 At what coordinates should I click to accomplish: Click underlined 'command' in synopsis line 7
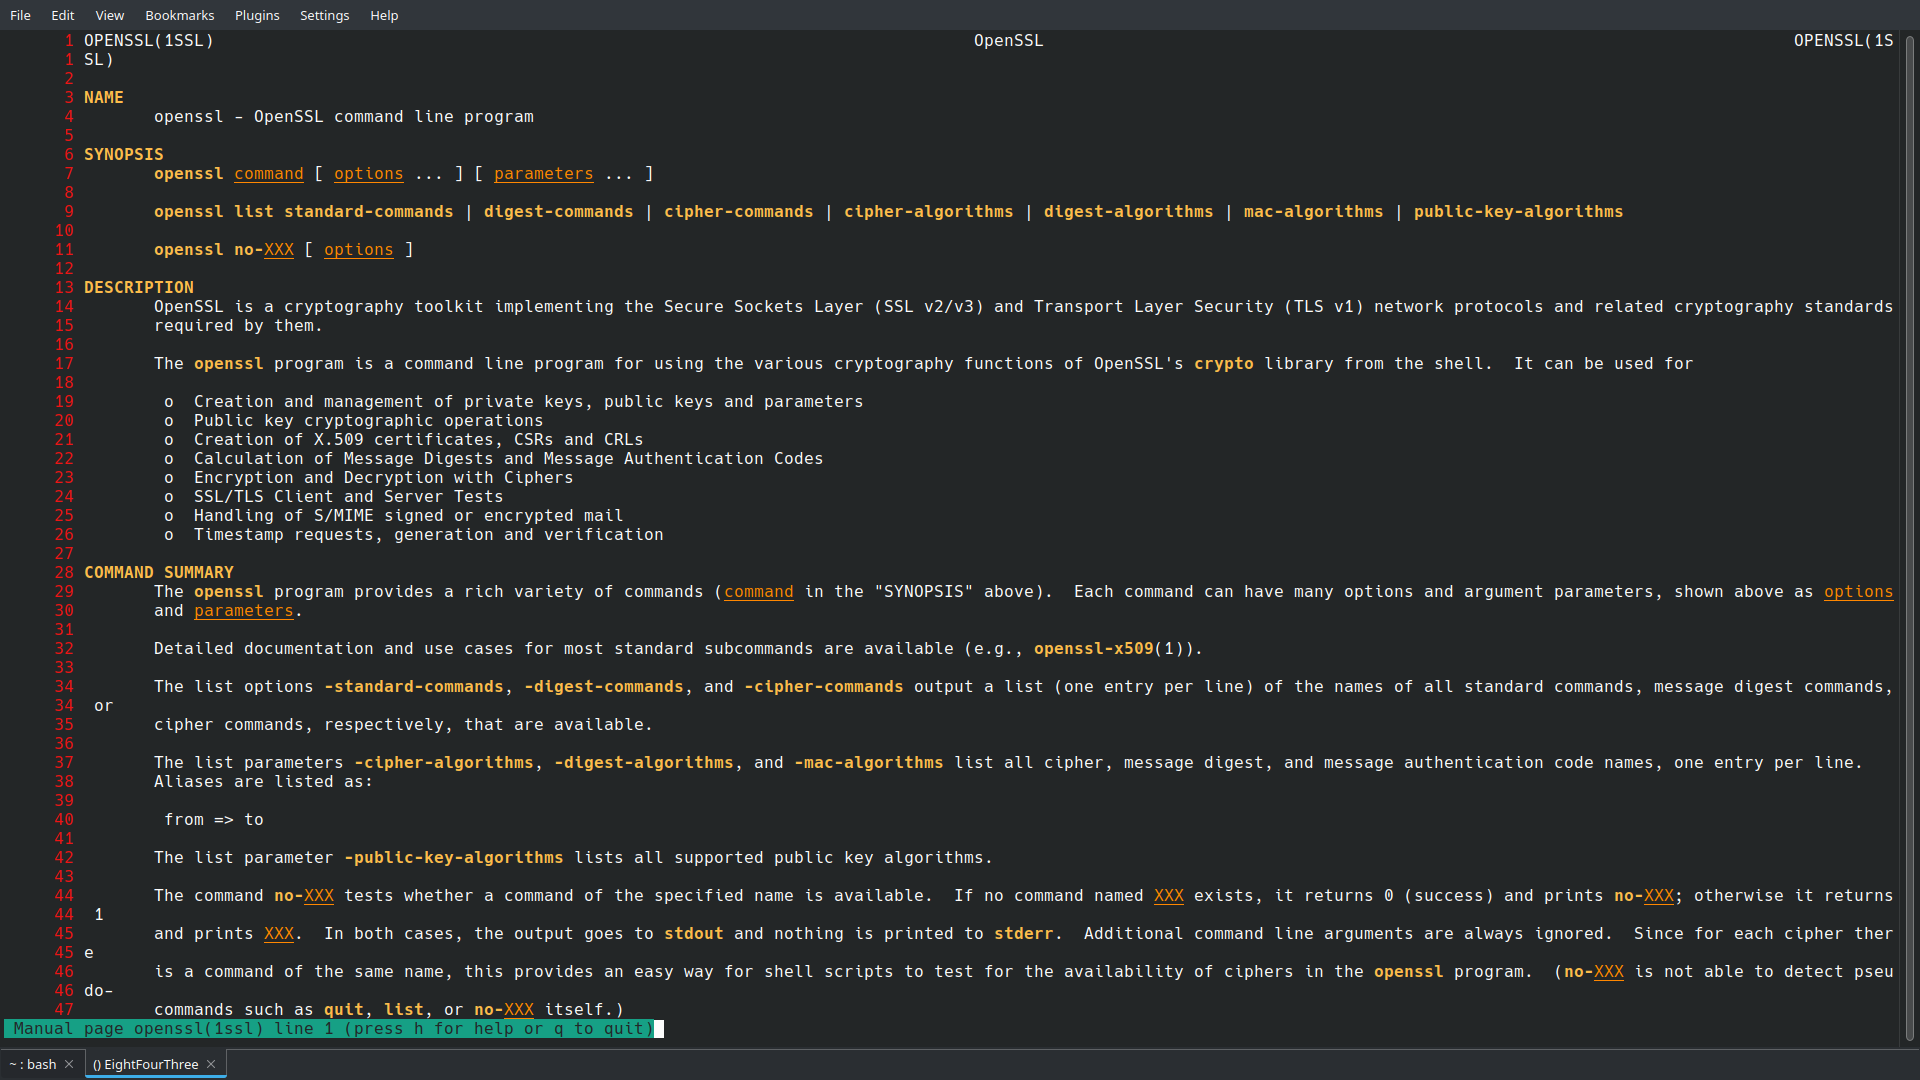coord(269,174)
